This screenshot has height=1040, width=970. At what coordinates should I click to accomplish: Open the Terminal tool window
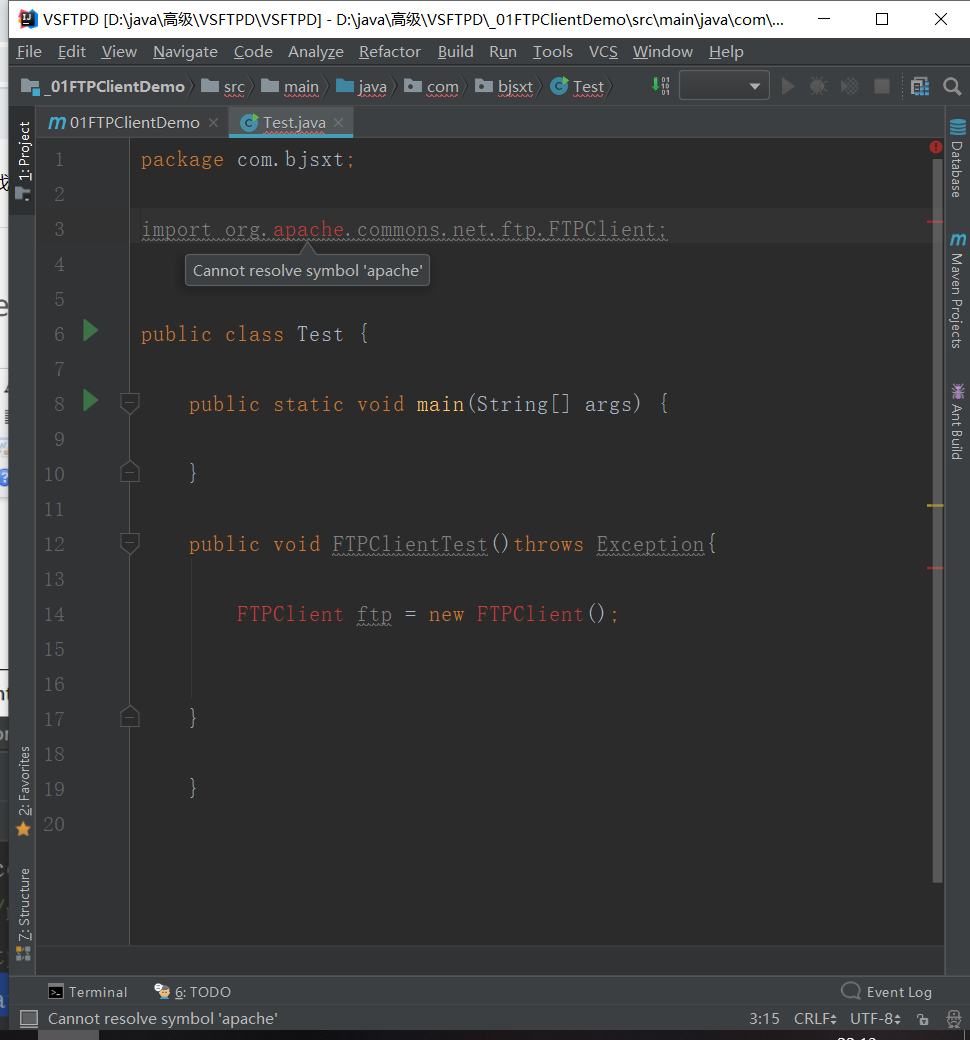coord(88,992)
